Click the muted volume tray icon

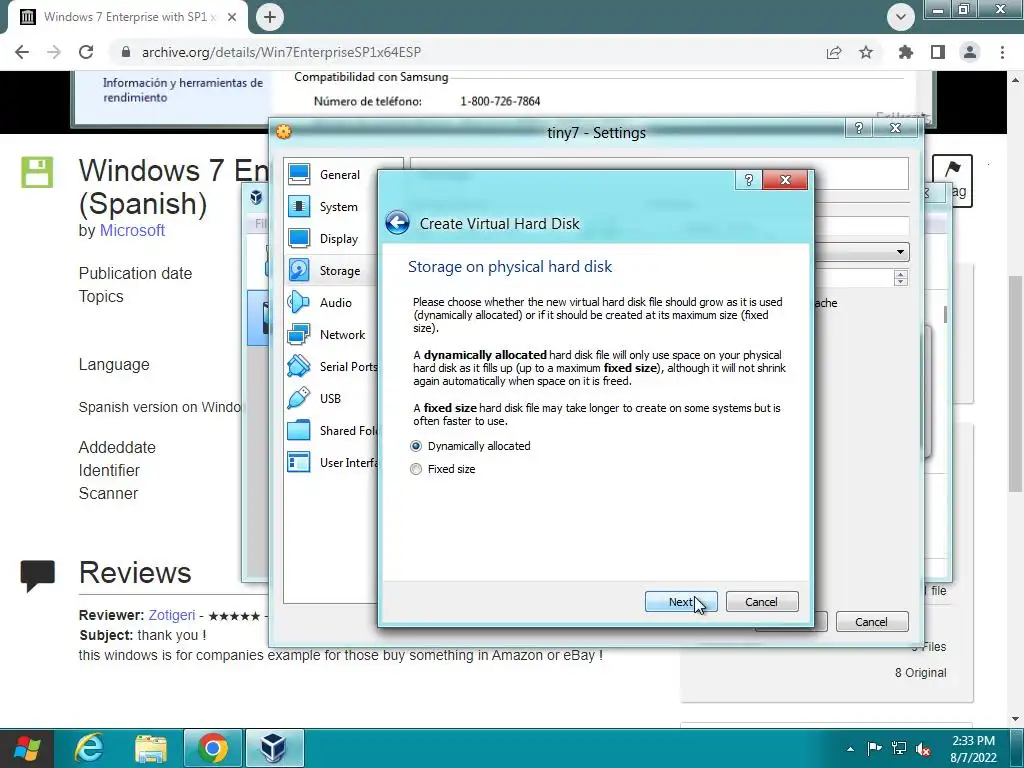[x=923, y=748]
